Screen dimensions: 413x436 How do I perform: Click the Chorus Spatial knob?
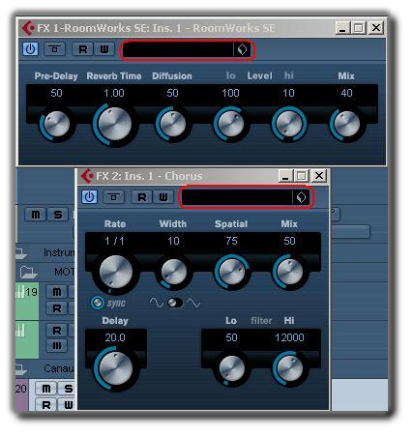pyautogui.click(x=231, y=272)
